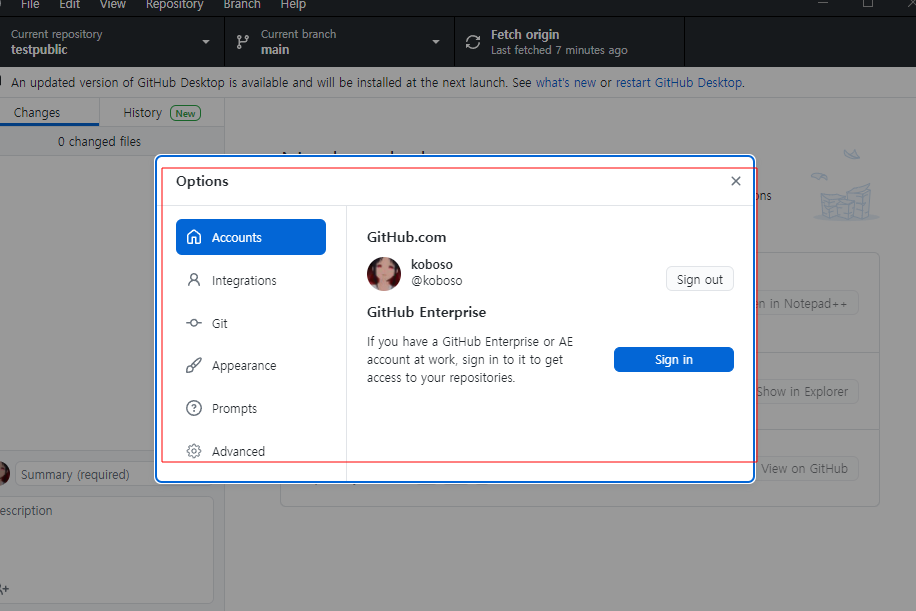Screen dimensions: 916x611
Task: Open the Edit menu
Action: pyautogui.click(x=69, y=5)
